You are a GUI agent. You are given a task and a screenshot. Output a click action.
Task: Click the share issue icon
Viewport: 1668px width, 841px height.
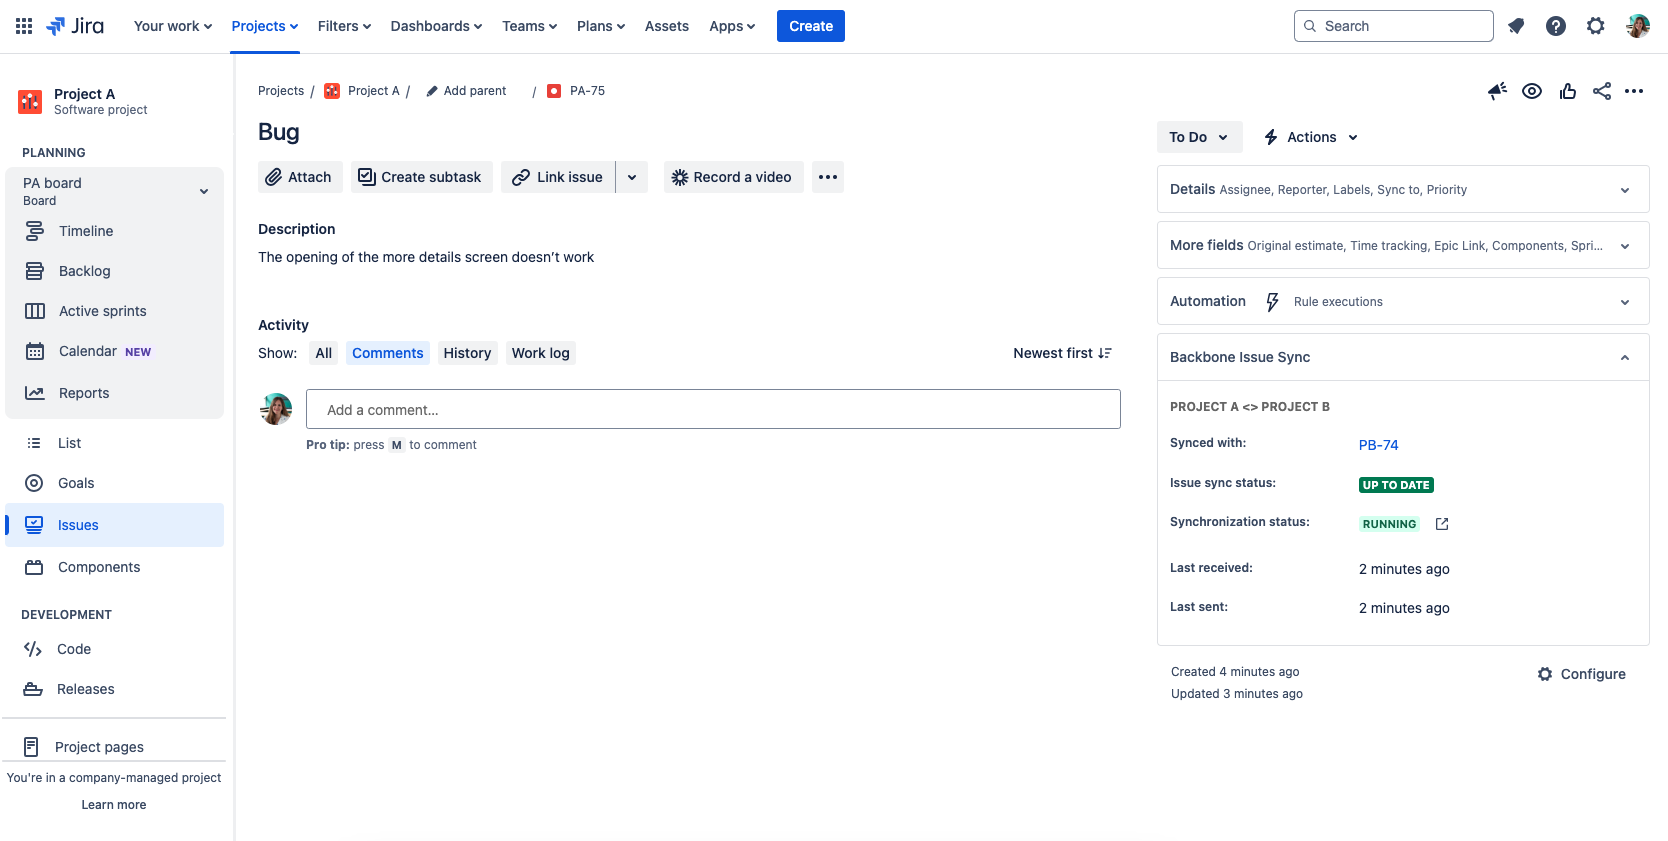point(1601,91)
